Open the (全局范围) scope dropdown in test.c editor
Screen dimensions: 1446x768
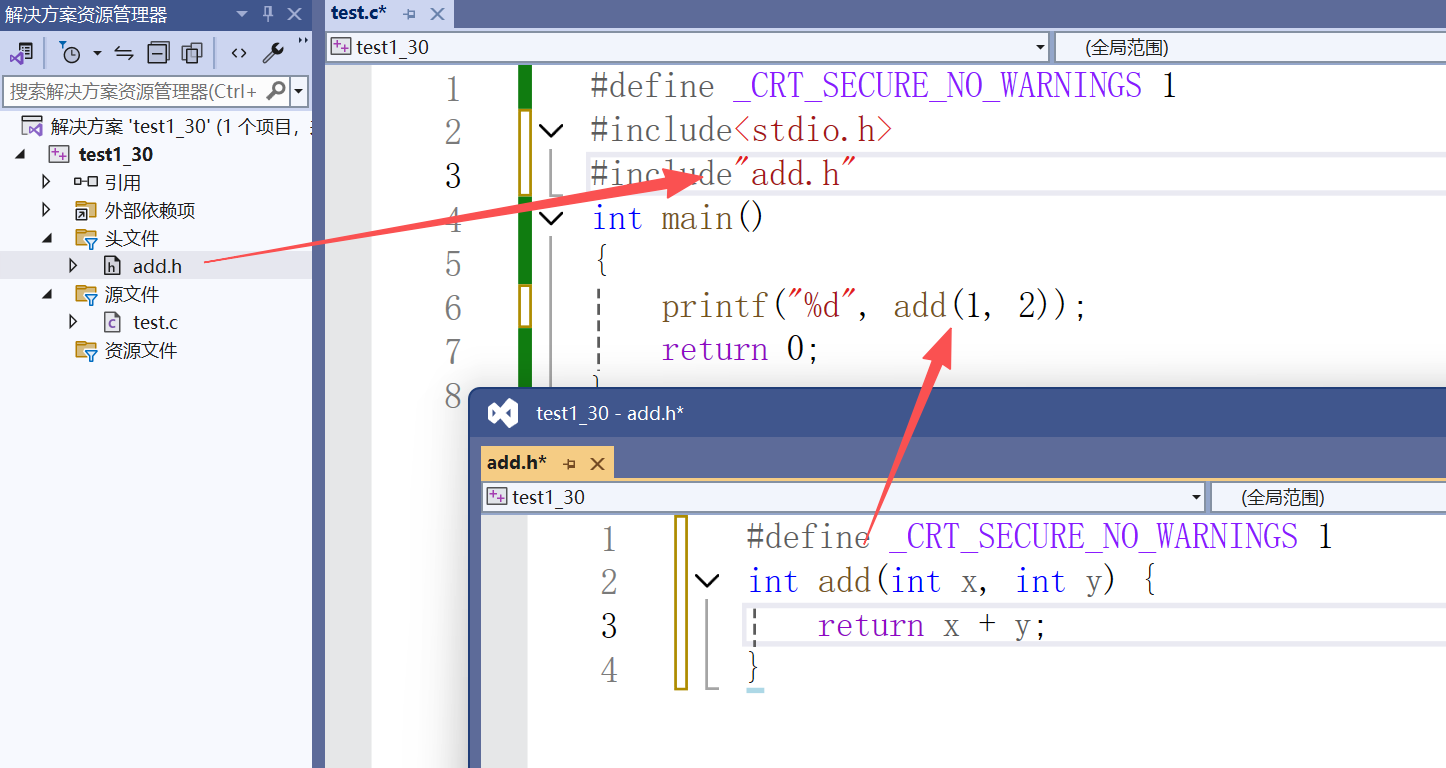1250,47
